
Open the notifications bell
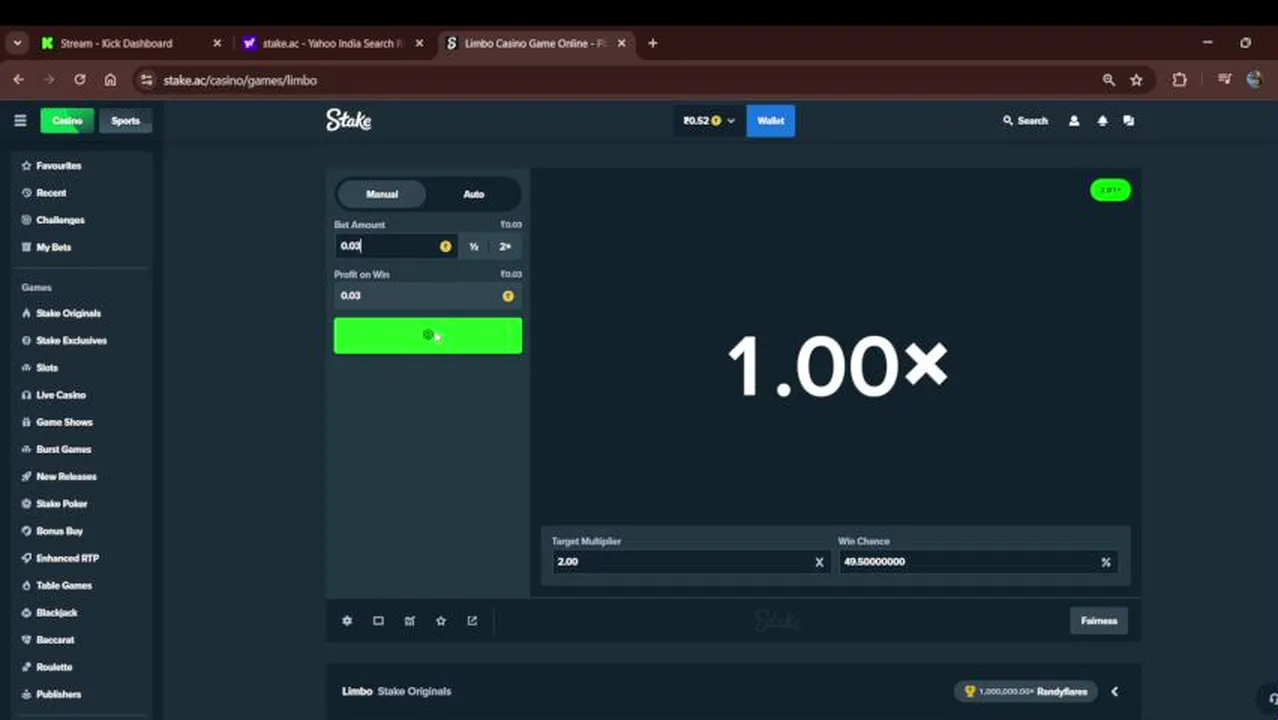(1102, 121)
